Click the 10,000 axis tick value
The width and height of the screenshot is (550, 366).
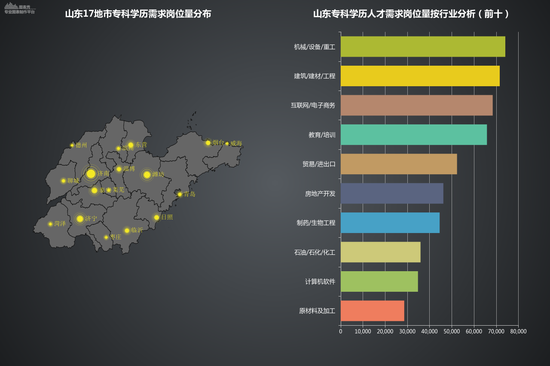tap(363, 331)
